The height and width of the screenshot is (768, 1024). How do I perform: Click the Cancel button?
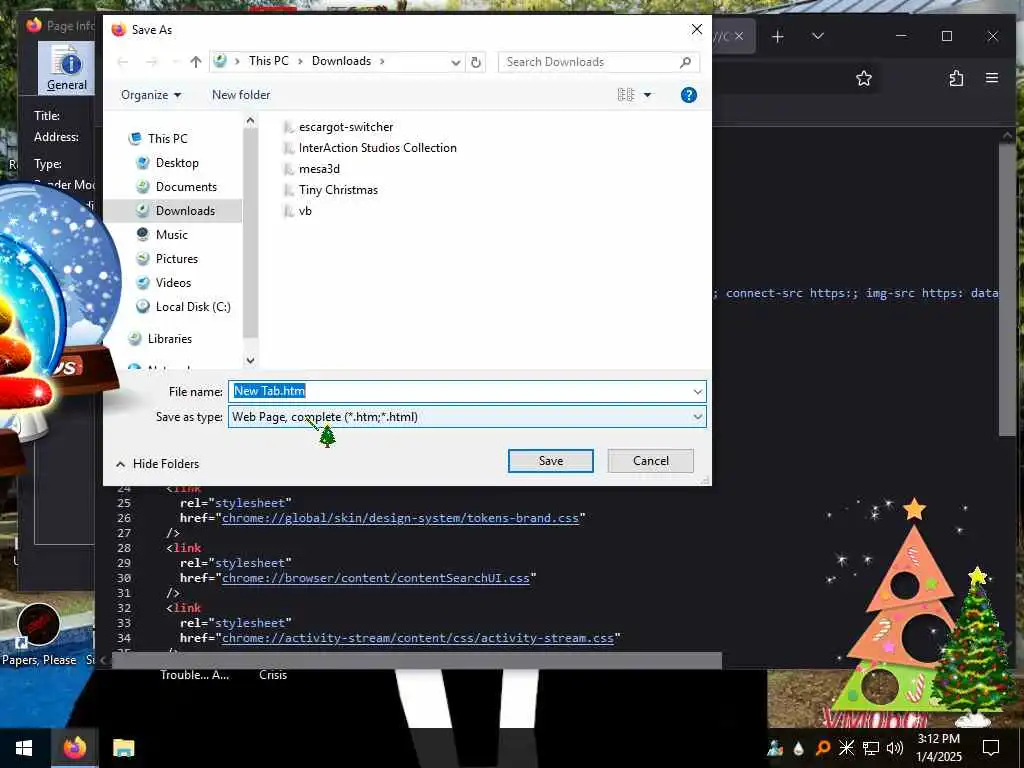point(650,461)
